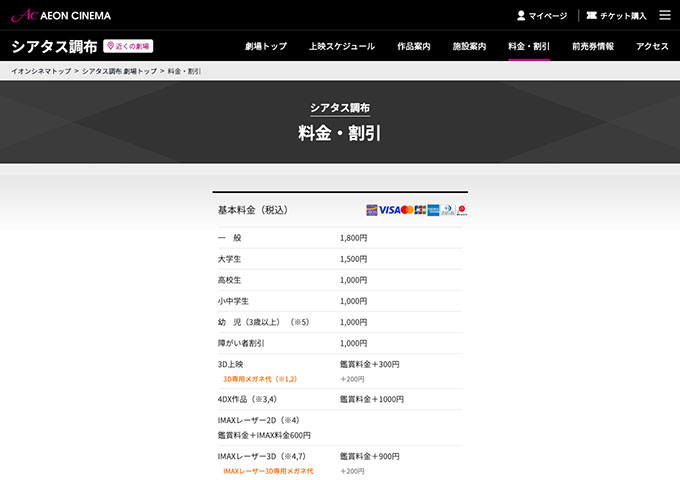Click the チケット購入 ticket icon
This screenshot has width=680, height=480.
click(x=592, y=16)
